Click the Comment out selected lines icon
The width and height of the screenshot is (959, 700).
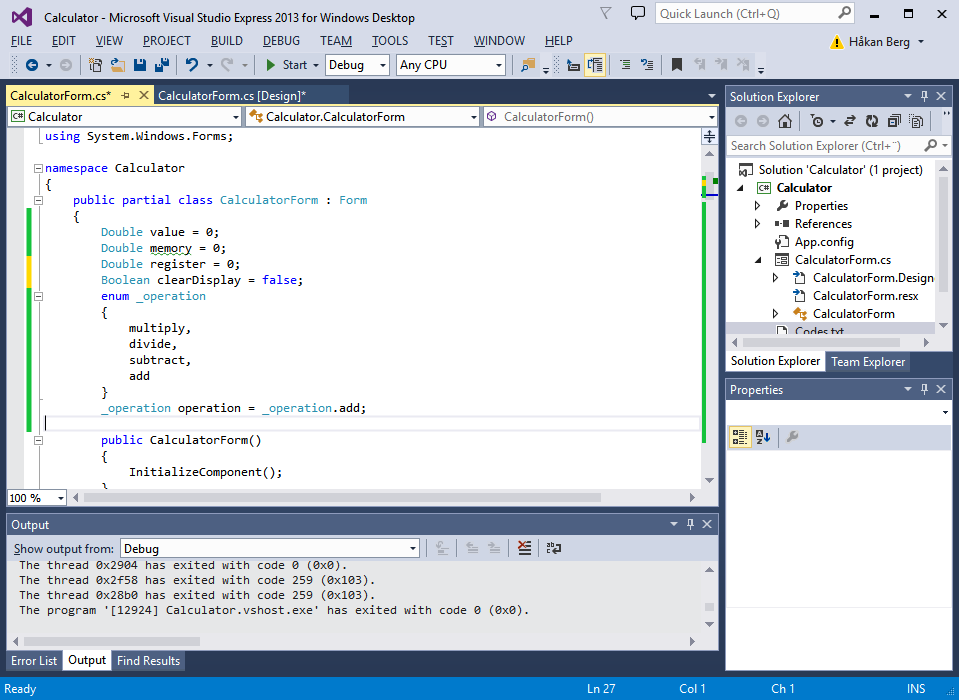[x=625, y=65]
